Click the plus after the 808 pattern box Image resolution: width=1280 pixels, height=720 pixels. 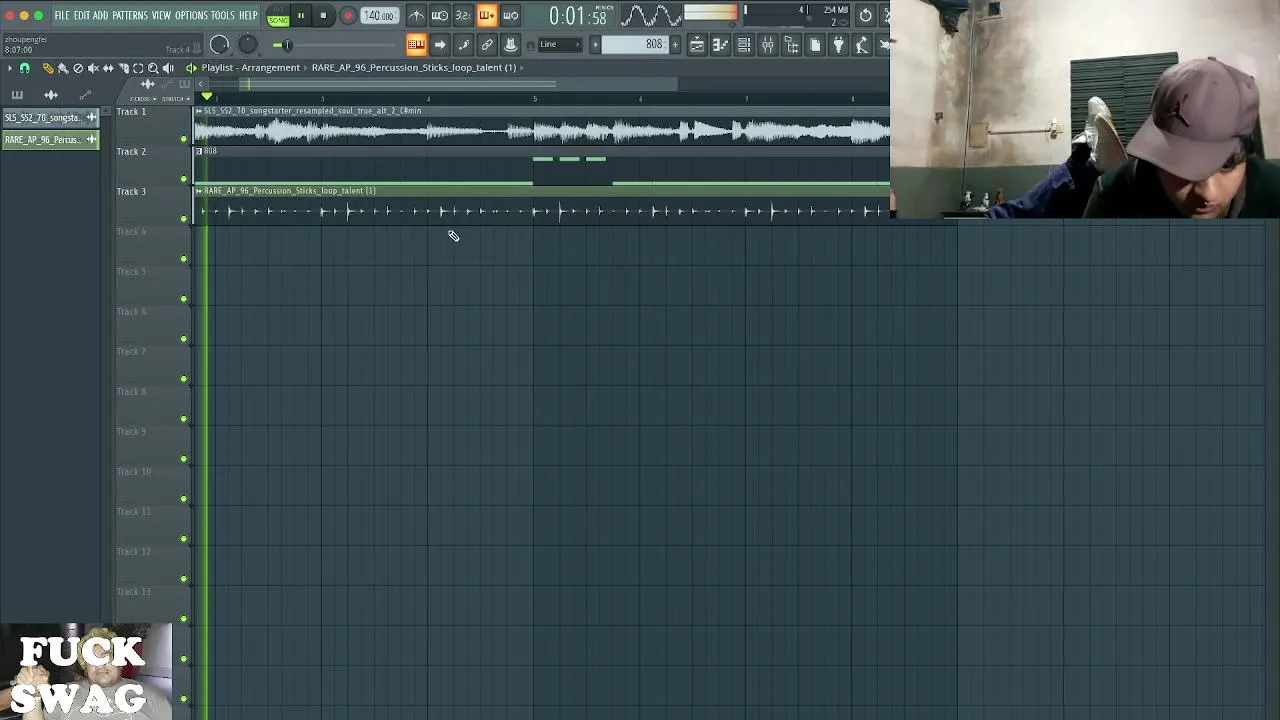point(675,44)
